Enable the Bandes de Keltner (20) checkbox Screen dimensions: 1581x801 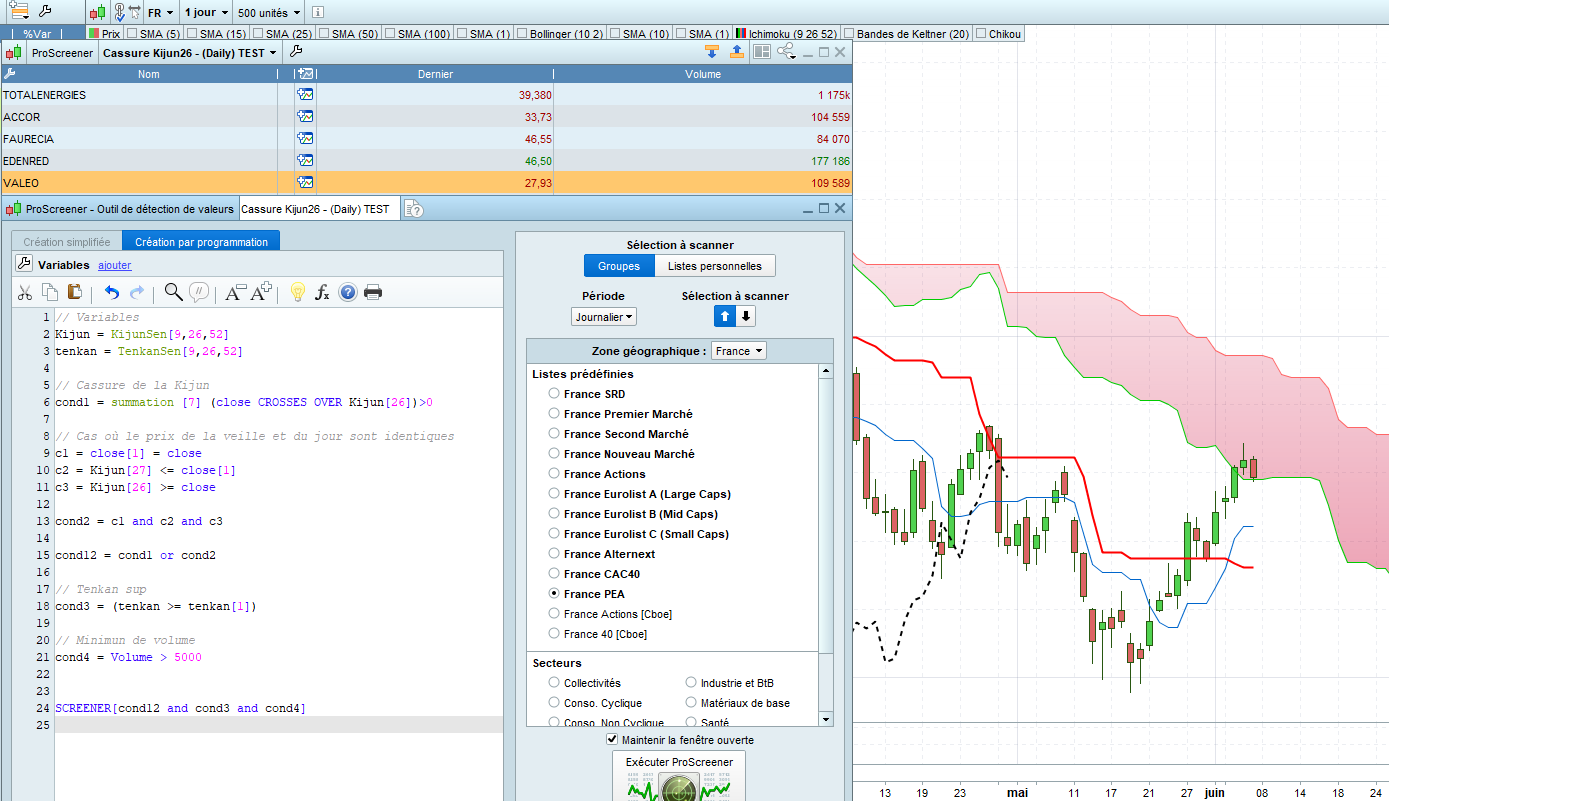pyautogui.click(x=850, y=33)
